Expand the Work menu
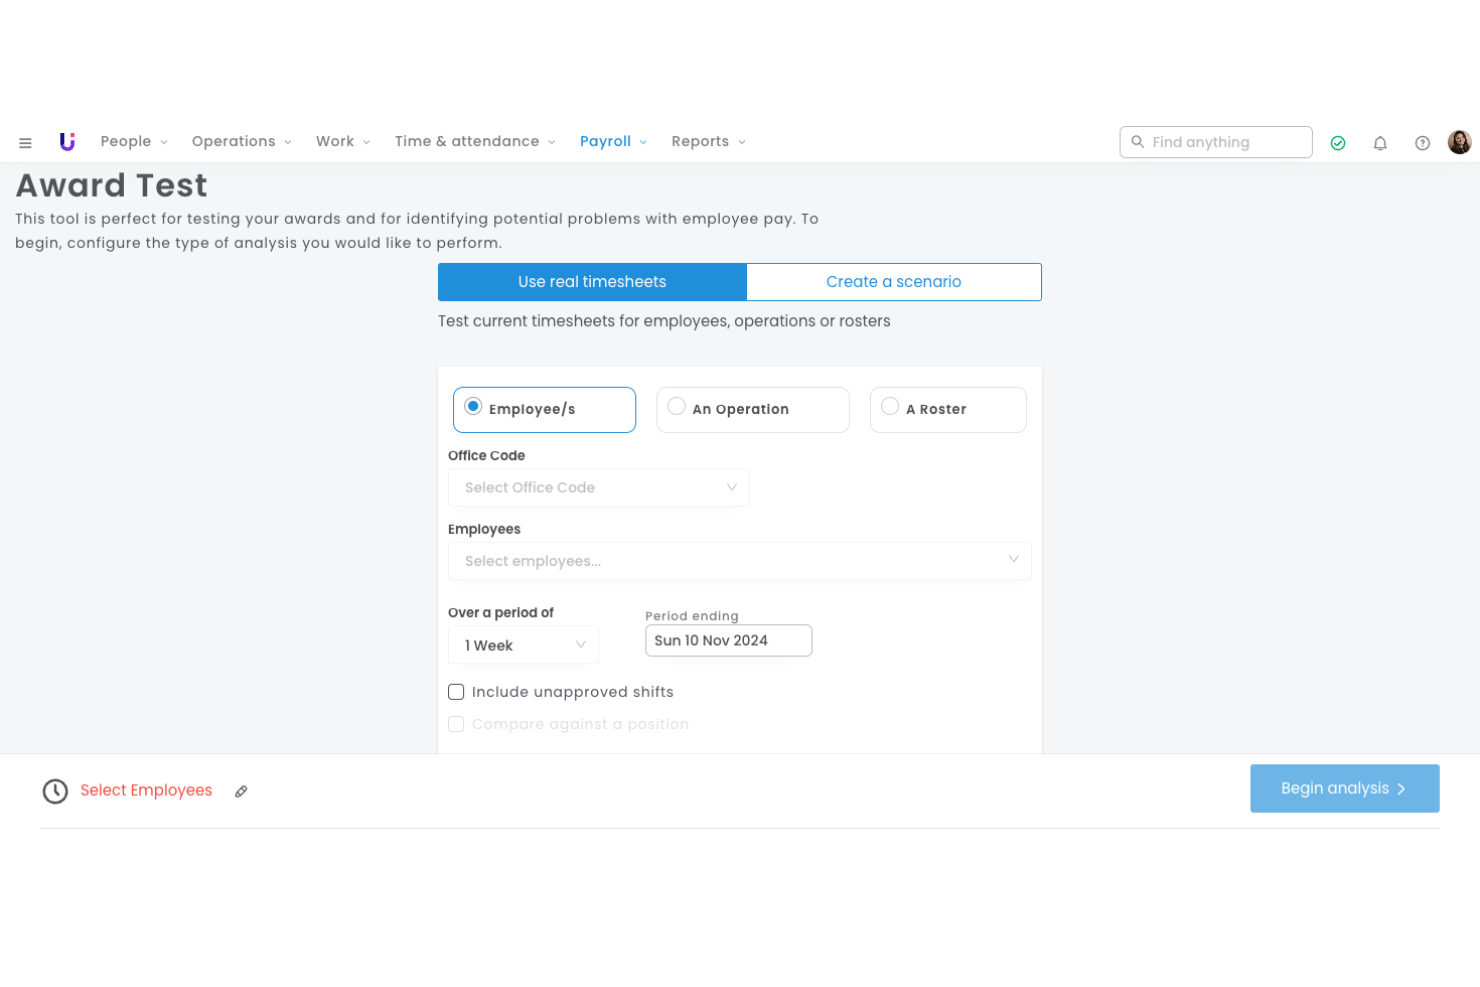This screenshot has width=1480, height=987. pyautogui.click(x=343, y=142)
